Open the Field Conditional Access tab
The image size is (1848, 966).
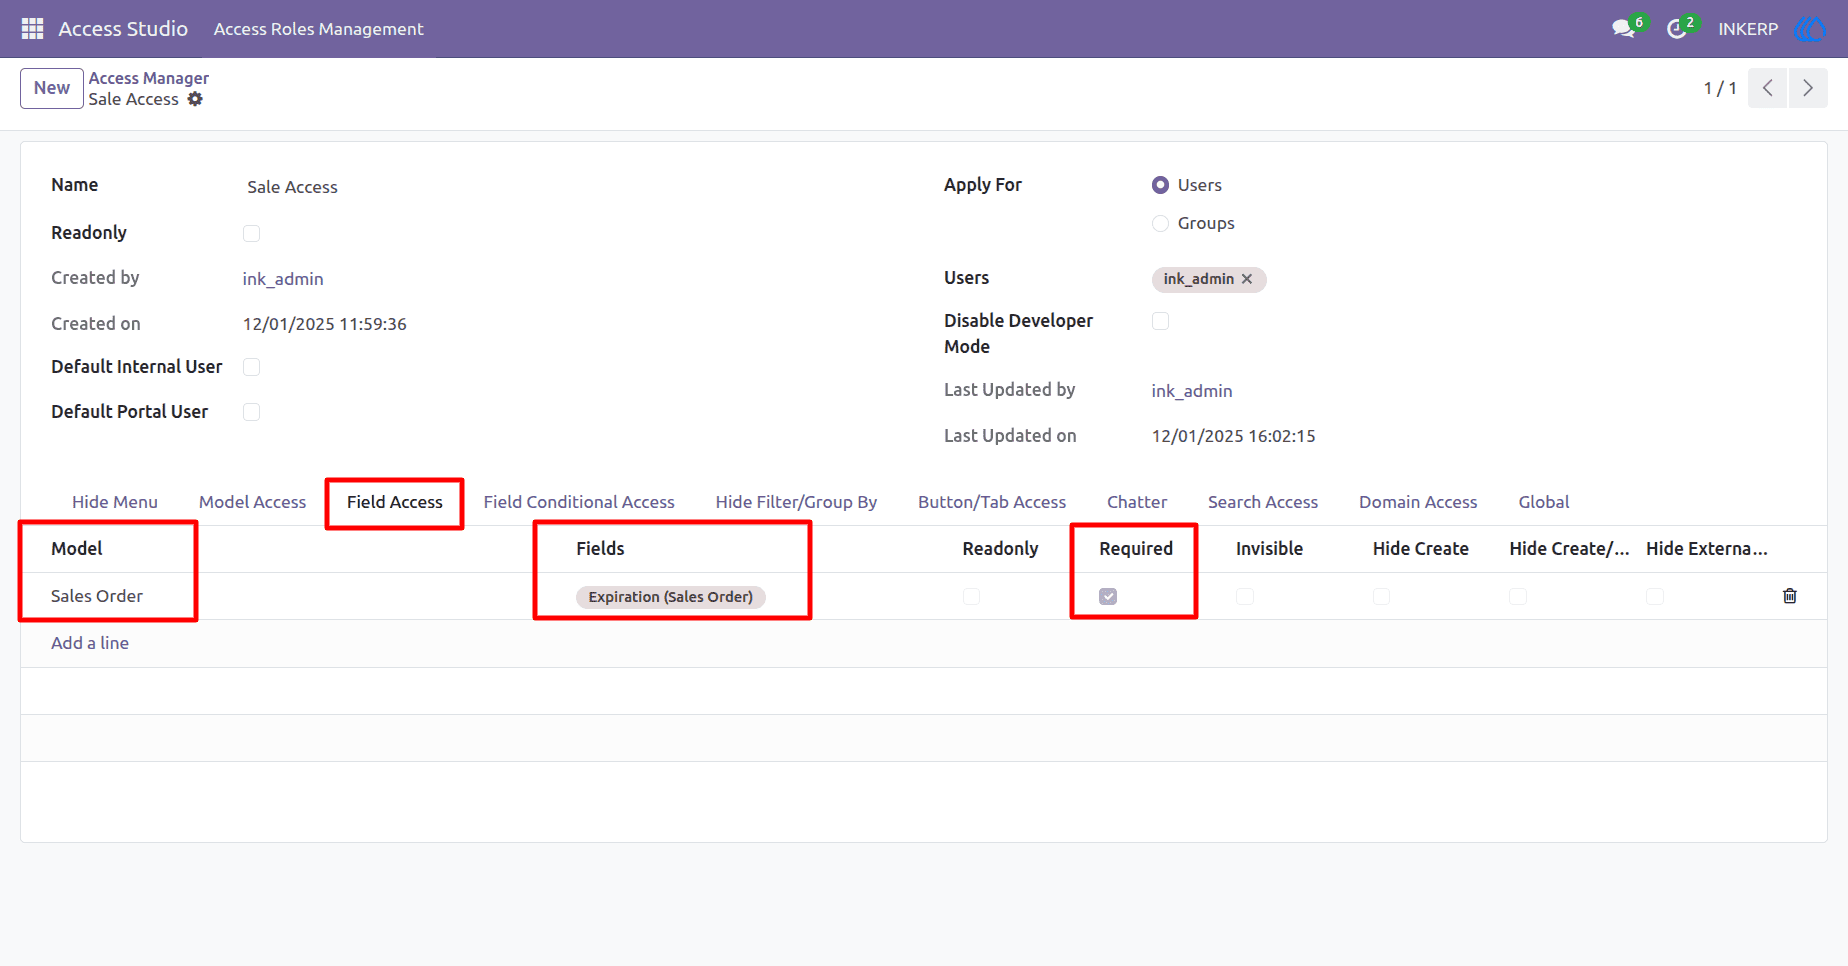click(579, 502)
